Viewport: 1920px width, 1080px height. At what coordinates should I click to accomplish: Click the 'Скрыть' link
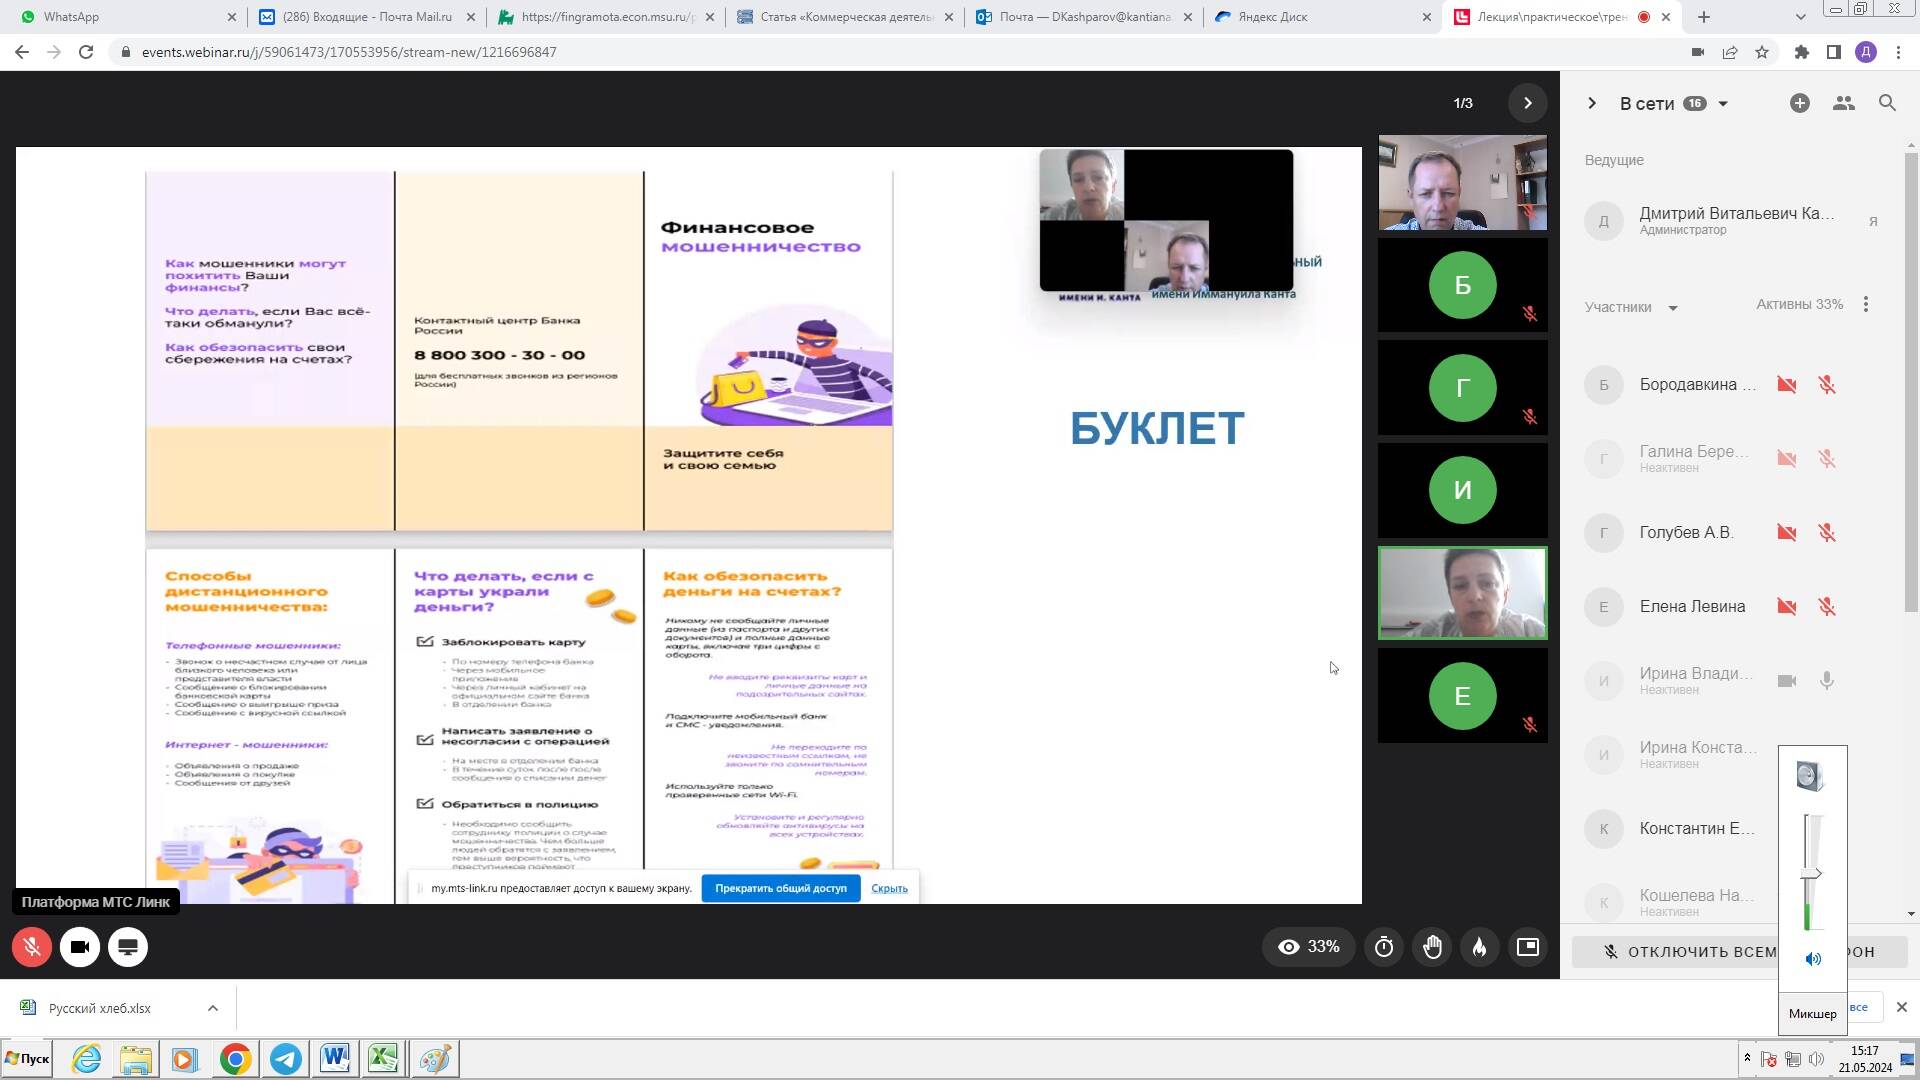889,888
